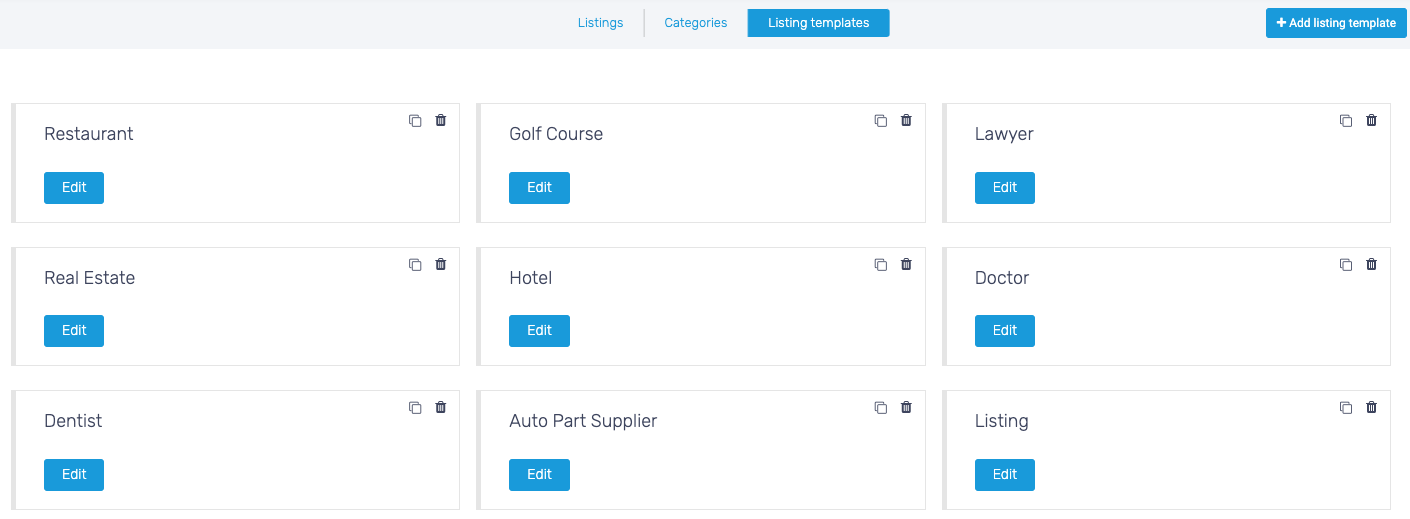Screen dimensions: 1410x519
Task: Edit the Restaurant template
Action: click(74, 188)
